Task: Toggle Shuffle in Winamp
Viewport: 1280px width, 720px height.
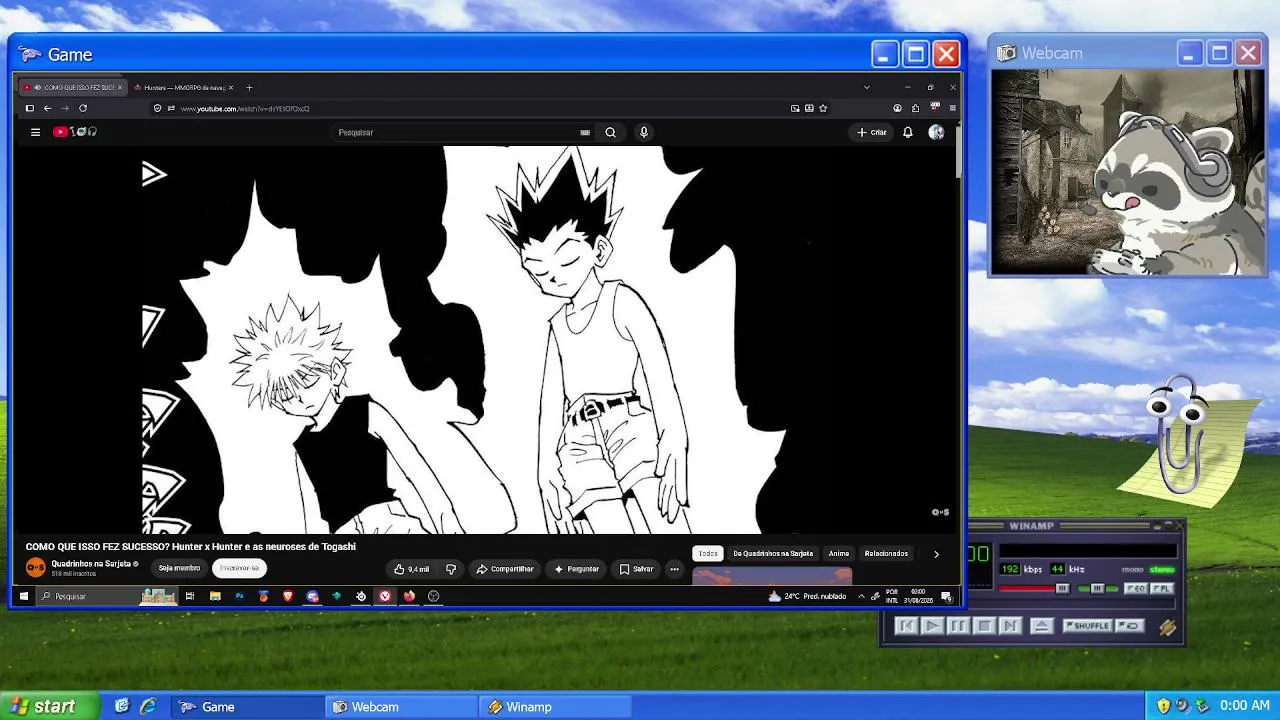Action: (x=1087, y=626)
